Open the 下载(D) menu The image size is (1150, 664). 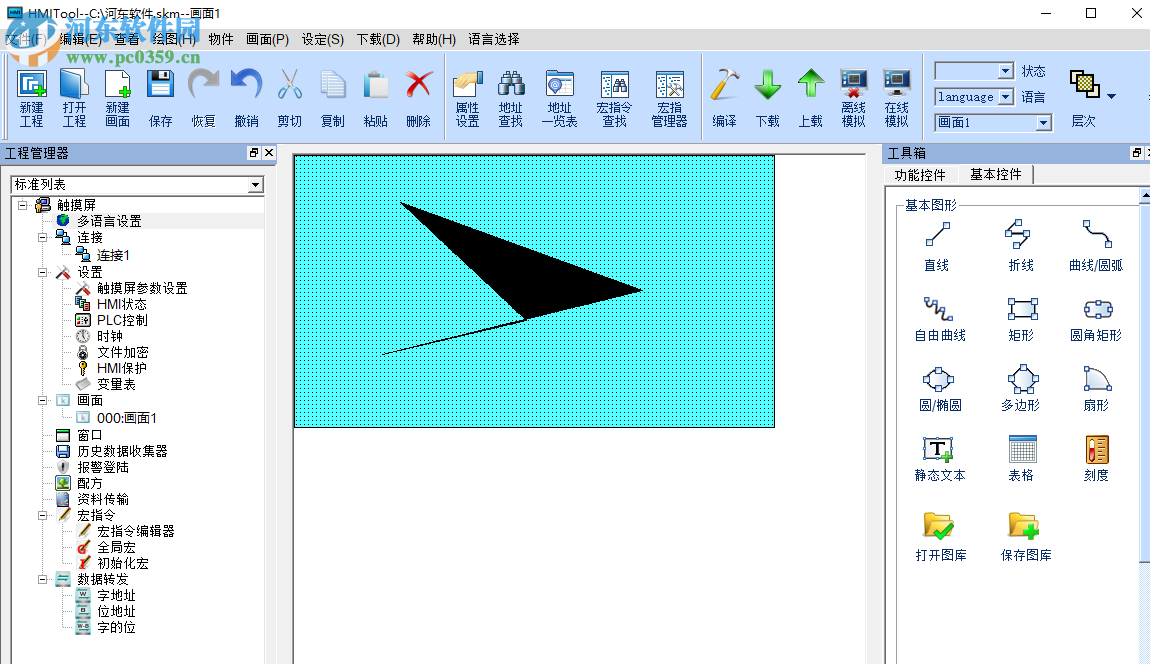pos(378,40)
